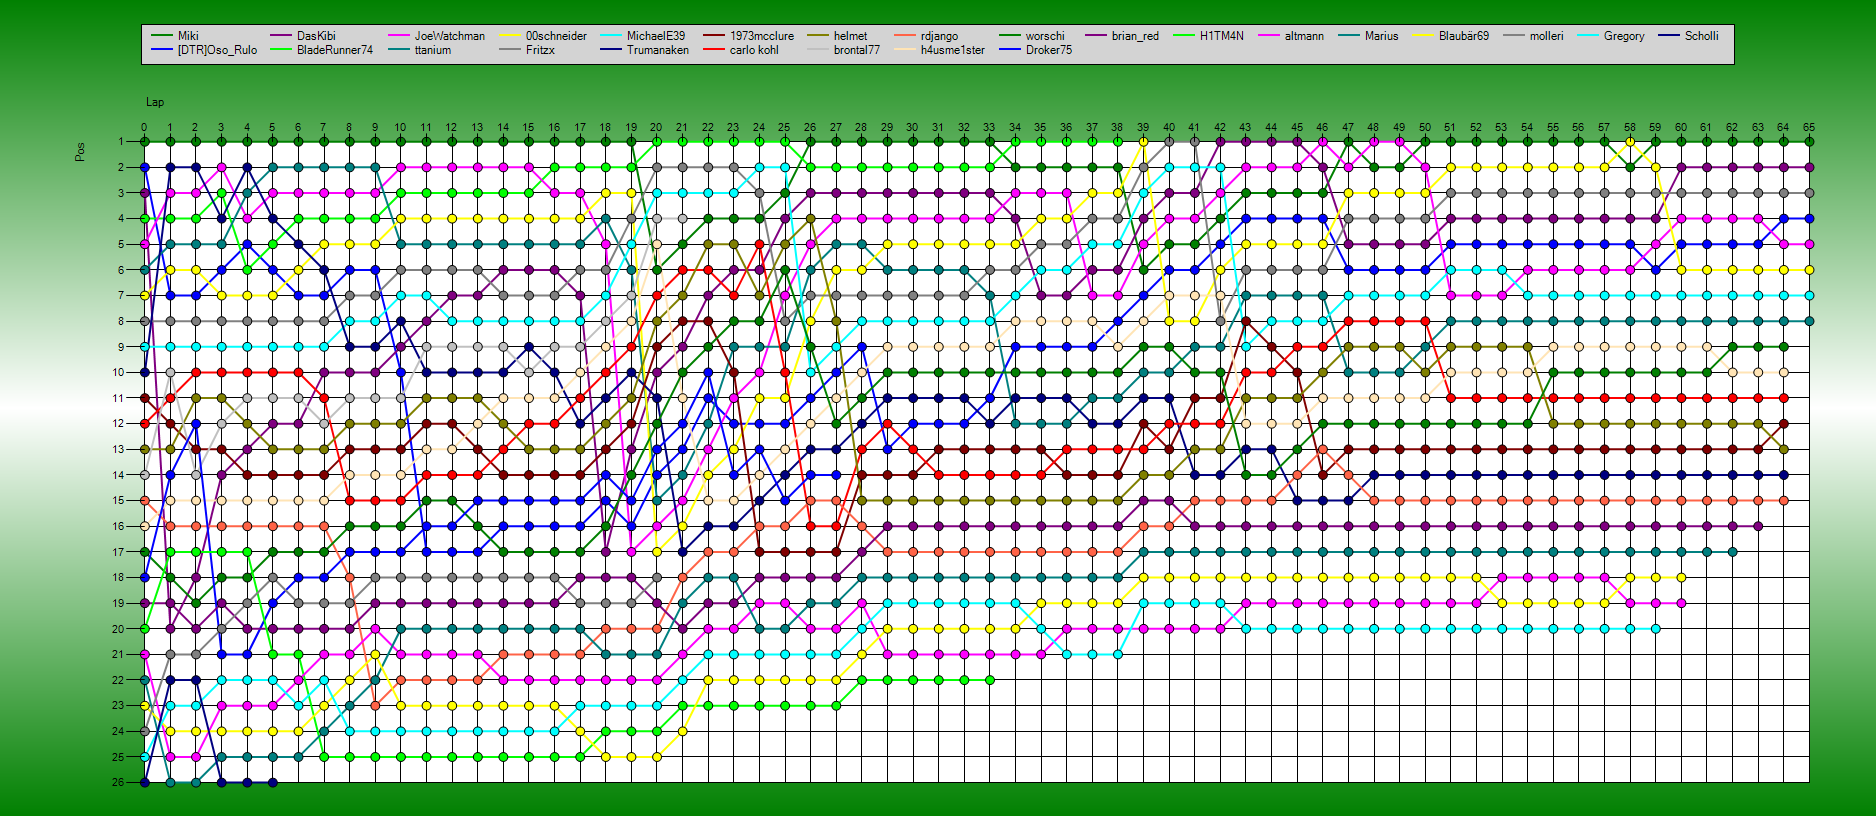Click the Pos axis title
This screenshot has width=1876, height=816.
[x=80, y=152]
